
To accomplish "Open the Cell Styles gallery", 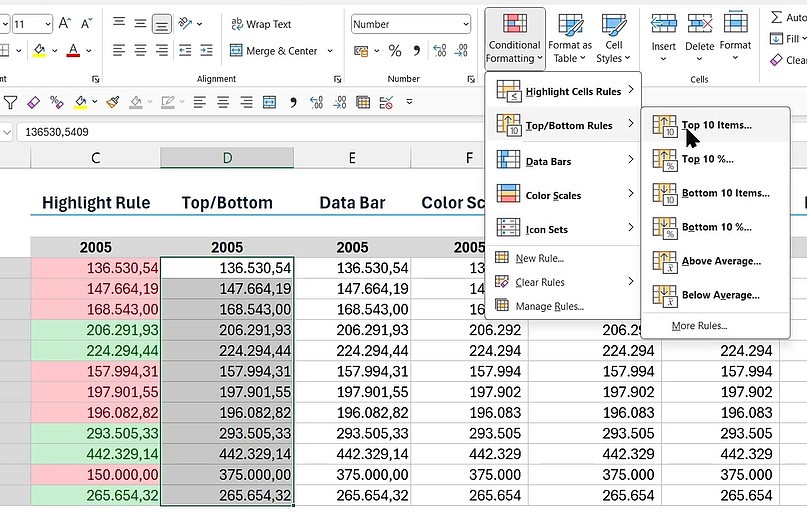I will tap(614, 38).
